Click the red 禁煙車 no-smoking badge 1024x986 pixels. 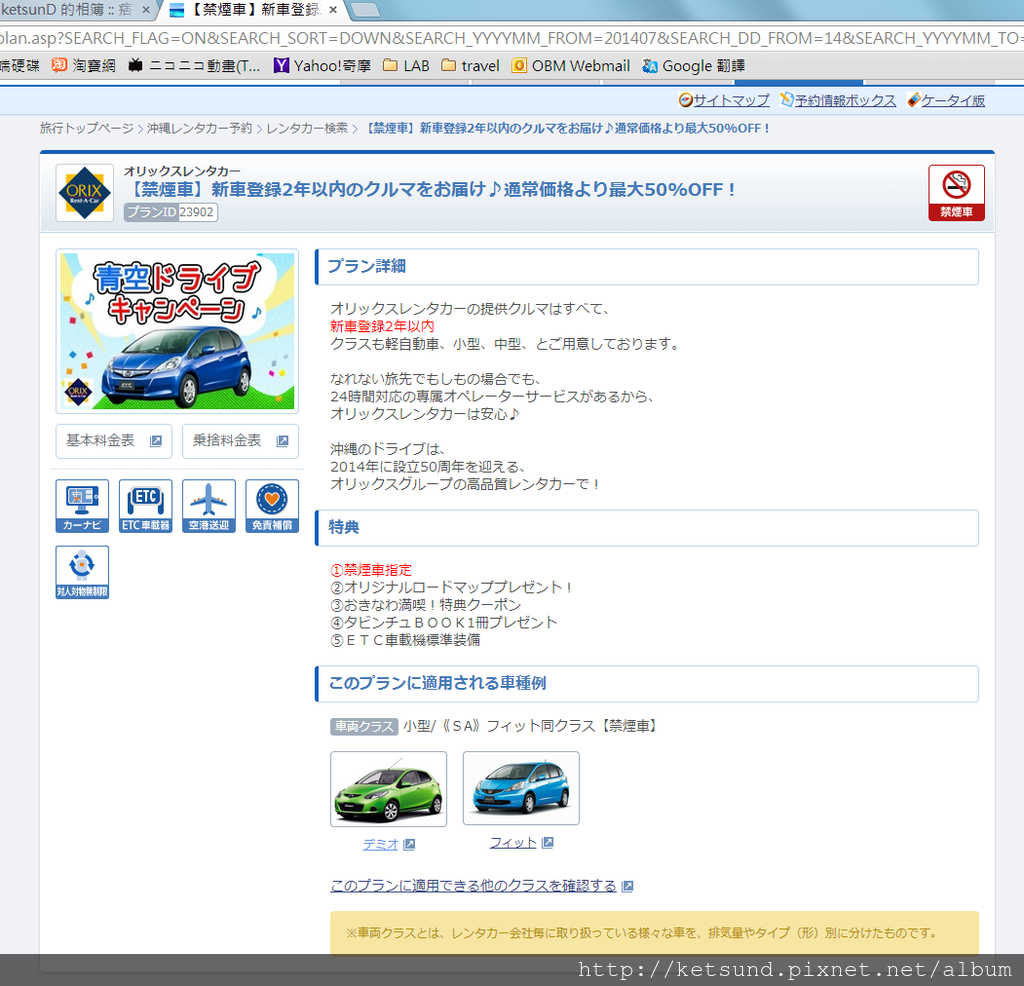[955, 192]
